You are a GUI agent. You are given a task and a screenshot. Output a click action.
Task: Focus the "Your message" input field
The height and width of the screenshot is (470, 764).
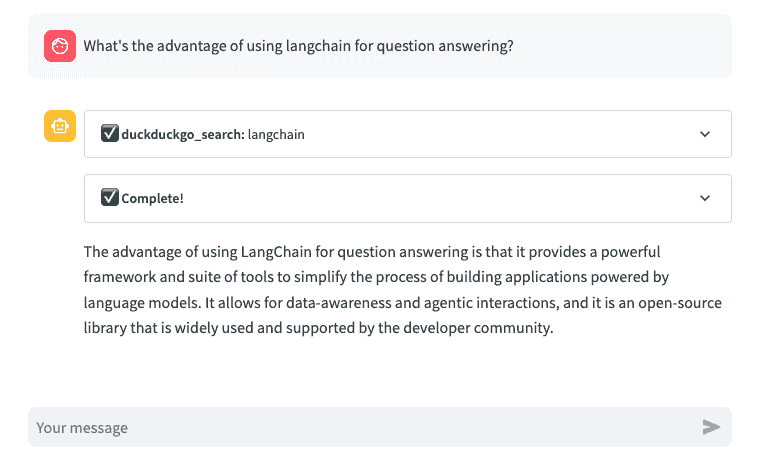[x=360, y=427]
